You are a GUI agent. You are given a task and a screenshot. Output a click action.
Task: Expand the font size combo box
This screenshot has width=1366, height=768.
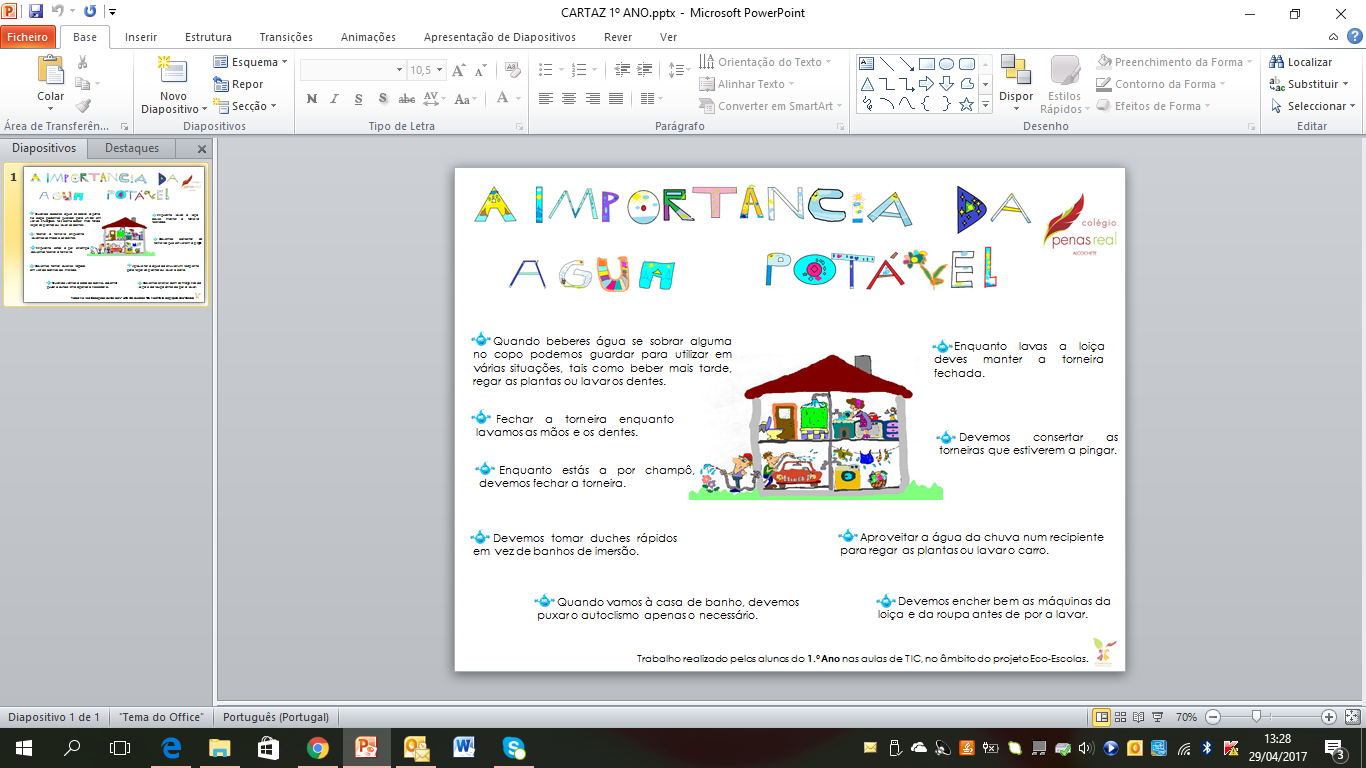441,70
